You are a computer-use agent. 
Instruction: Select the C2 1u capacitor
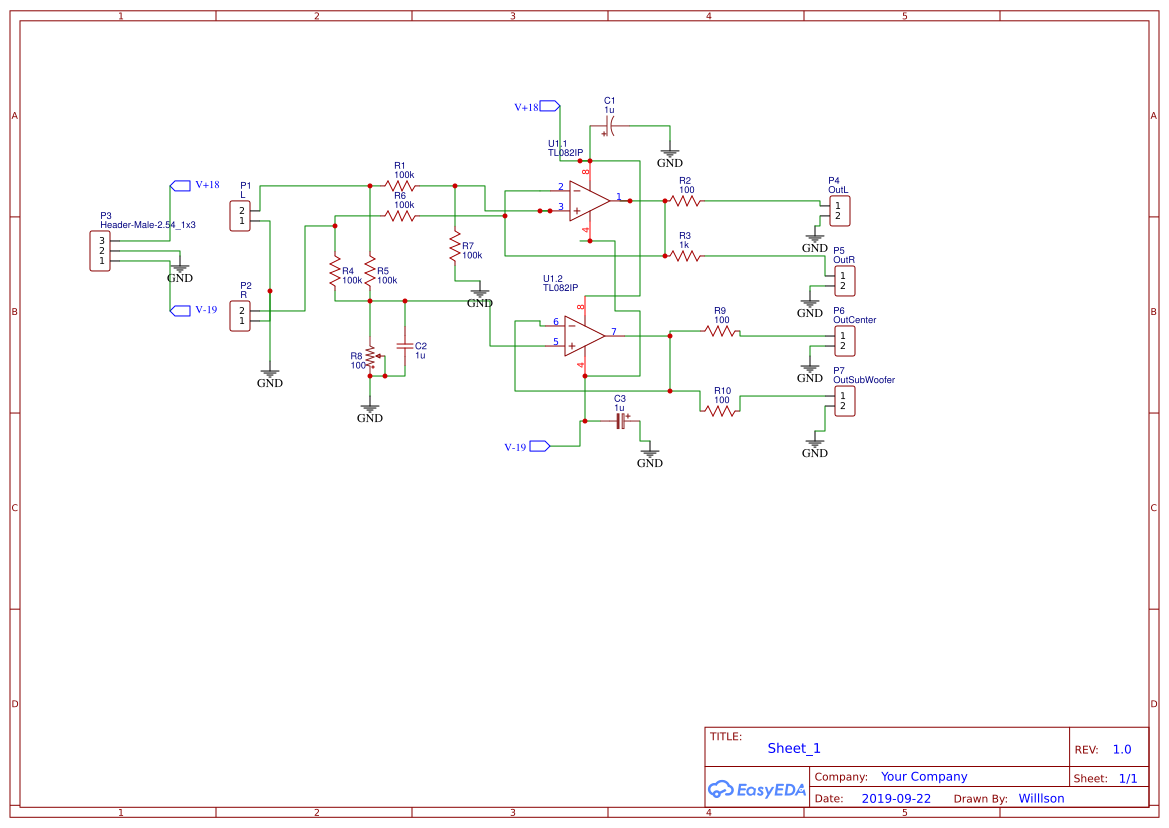406,348
